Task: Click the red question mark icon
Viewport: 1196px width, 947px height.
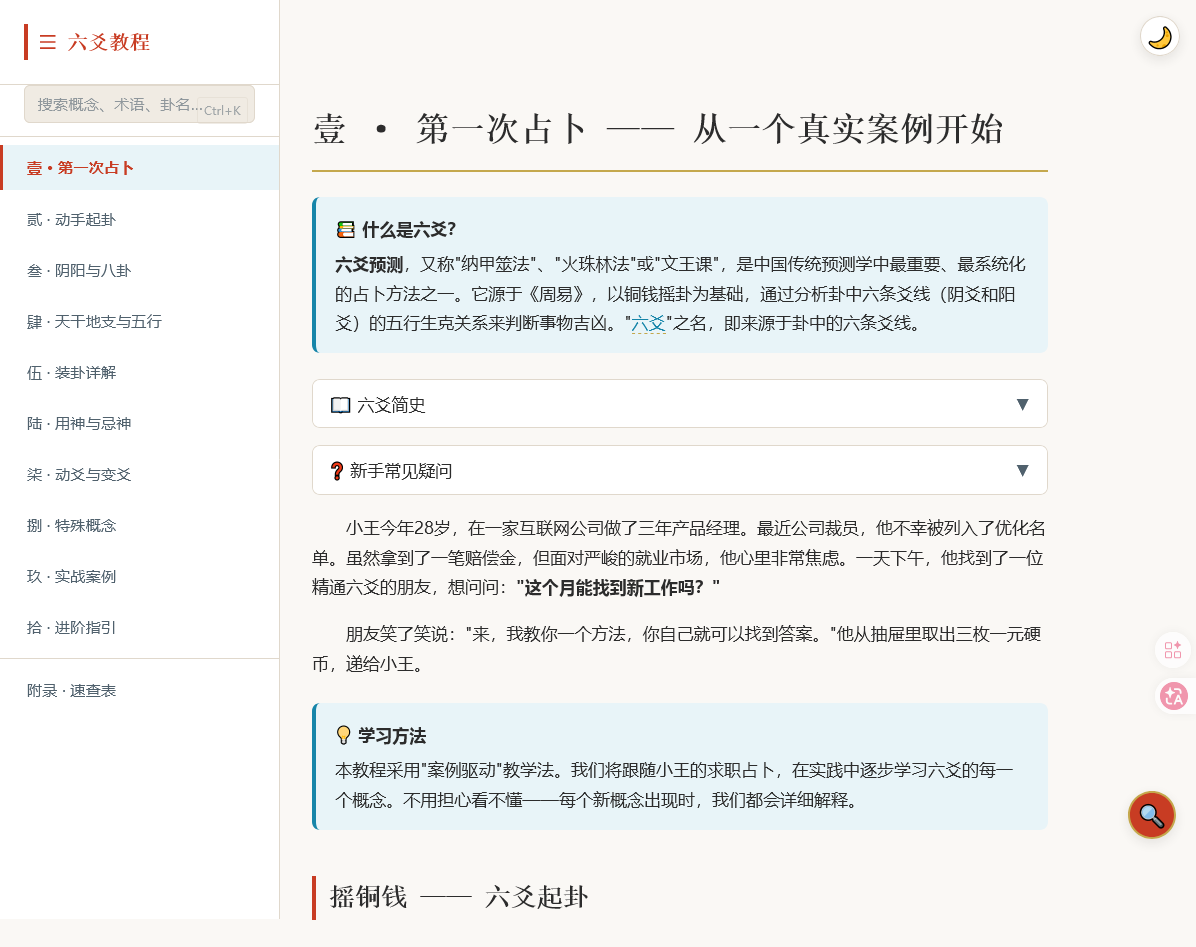Action: pos(336,471)
